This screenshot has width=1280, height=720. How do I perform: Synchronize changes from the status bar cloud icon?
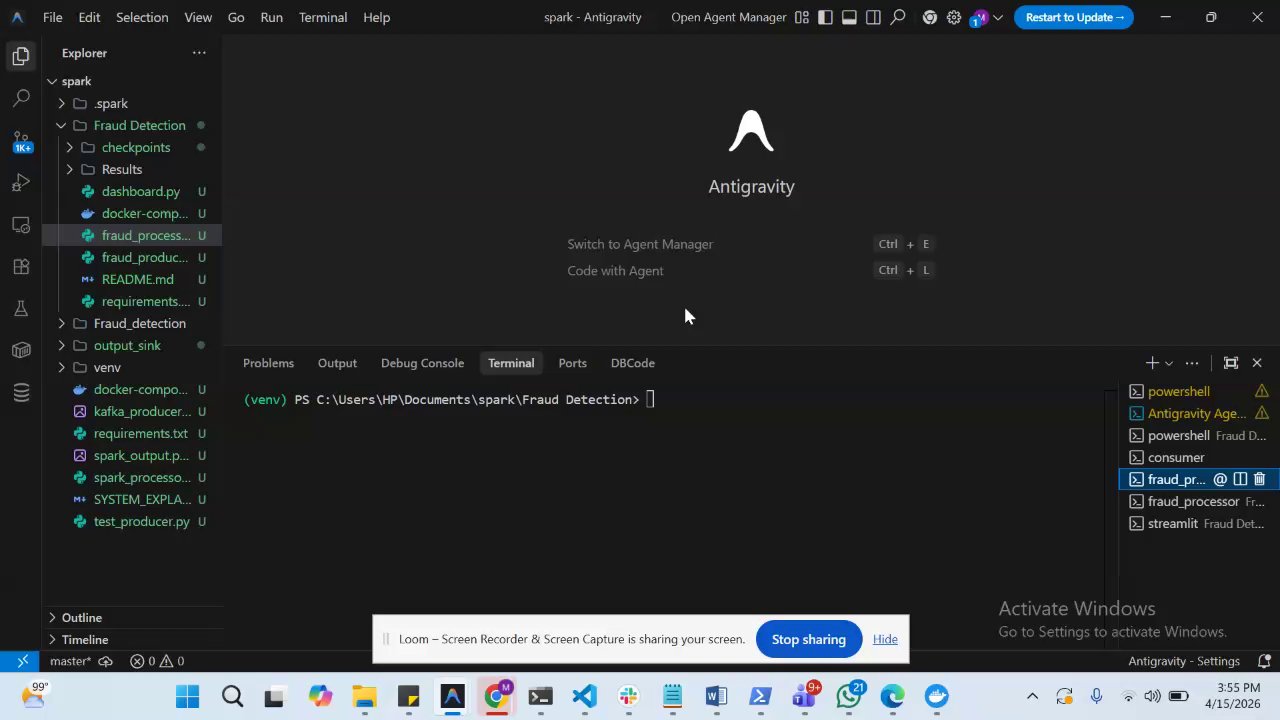(x=106, y=661)
